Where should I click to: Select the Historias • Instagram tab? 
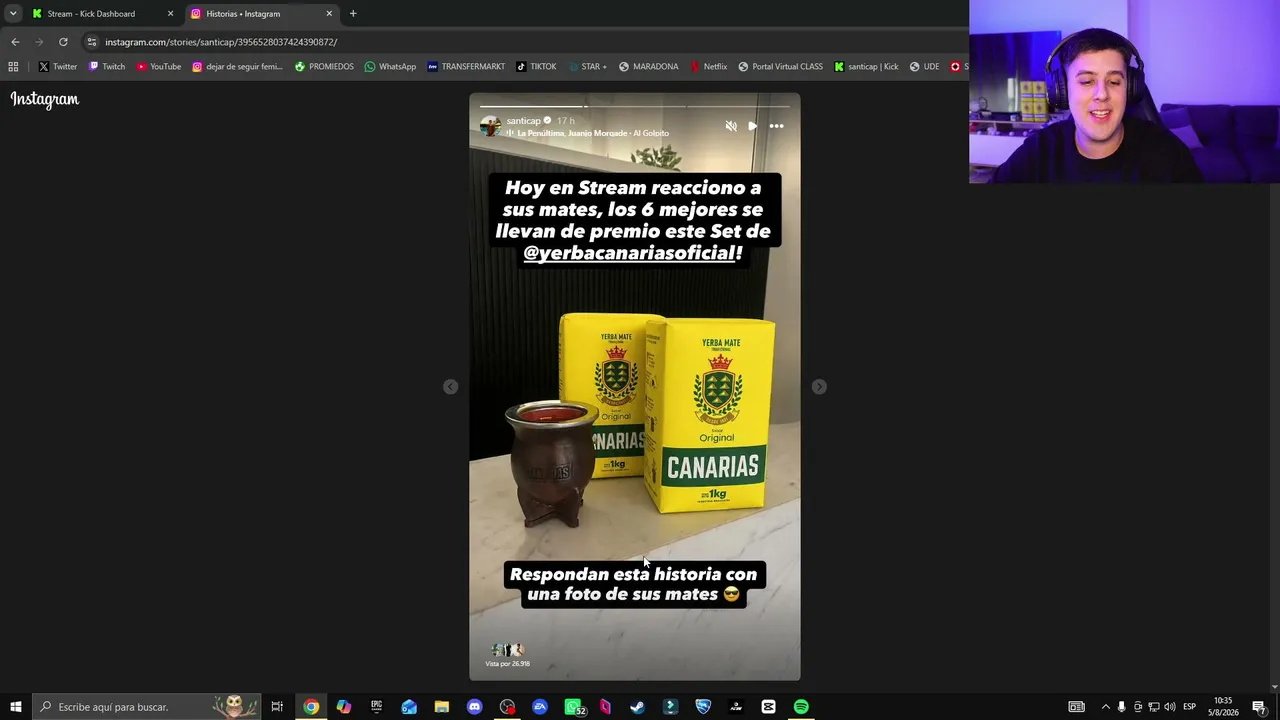(260, 14)
